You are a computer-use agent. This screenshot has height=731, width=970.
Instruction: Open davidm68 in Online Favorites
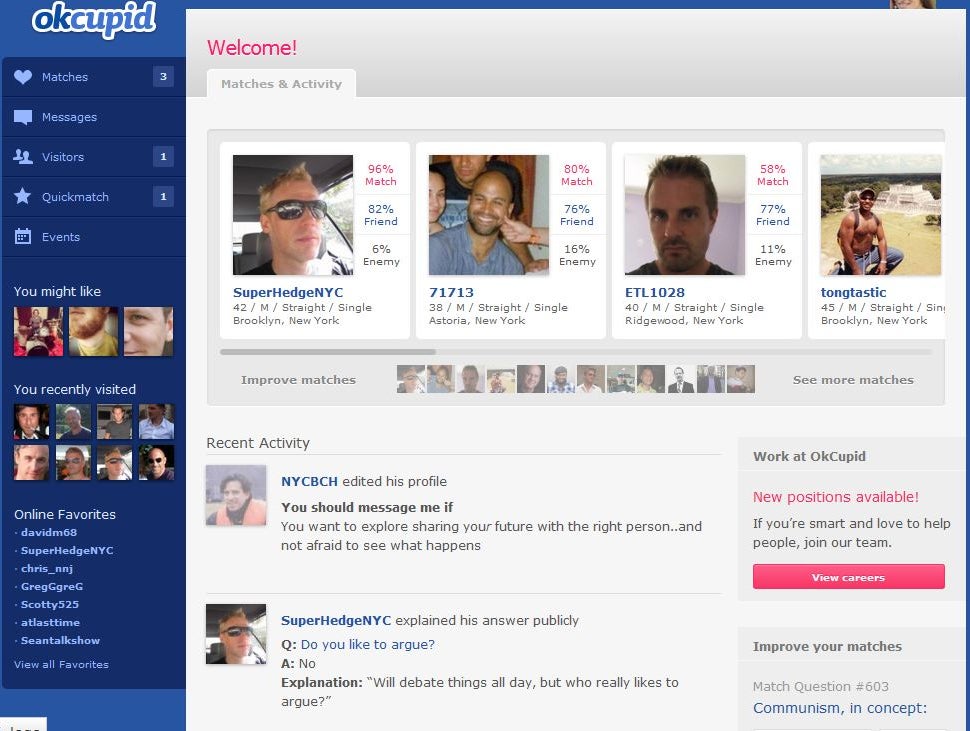click(x=48, y=533)
